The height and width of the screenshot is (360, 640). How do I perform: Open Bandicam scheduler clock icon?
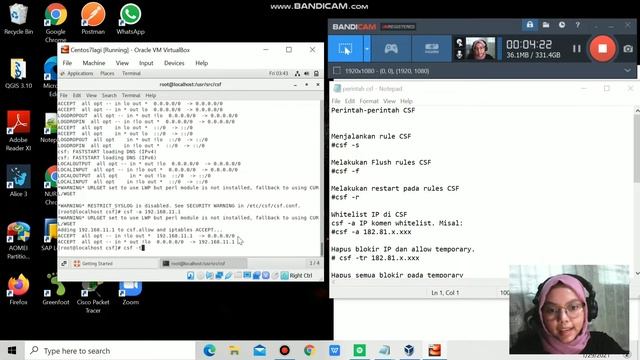click(562, 25)
